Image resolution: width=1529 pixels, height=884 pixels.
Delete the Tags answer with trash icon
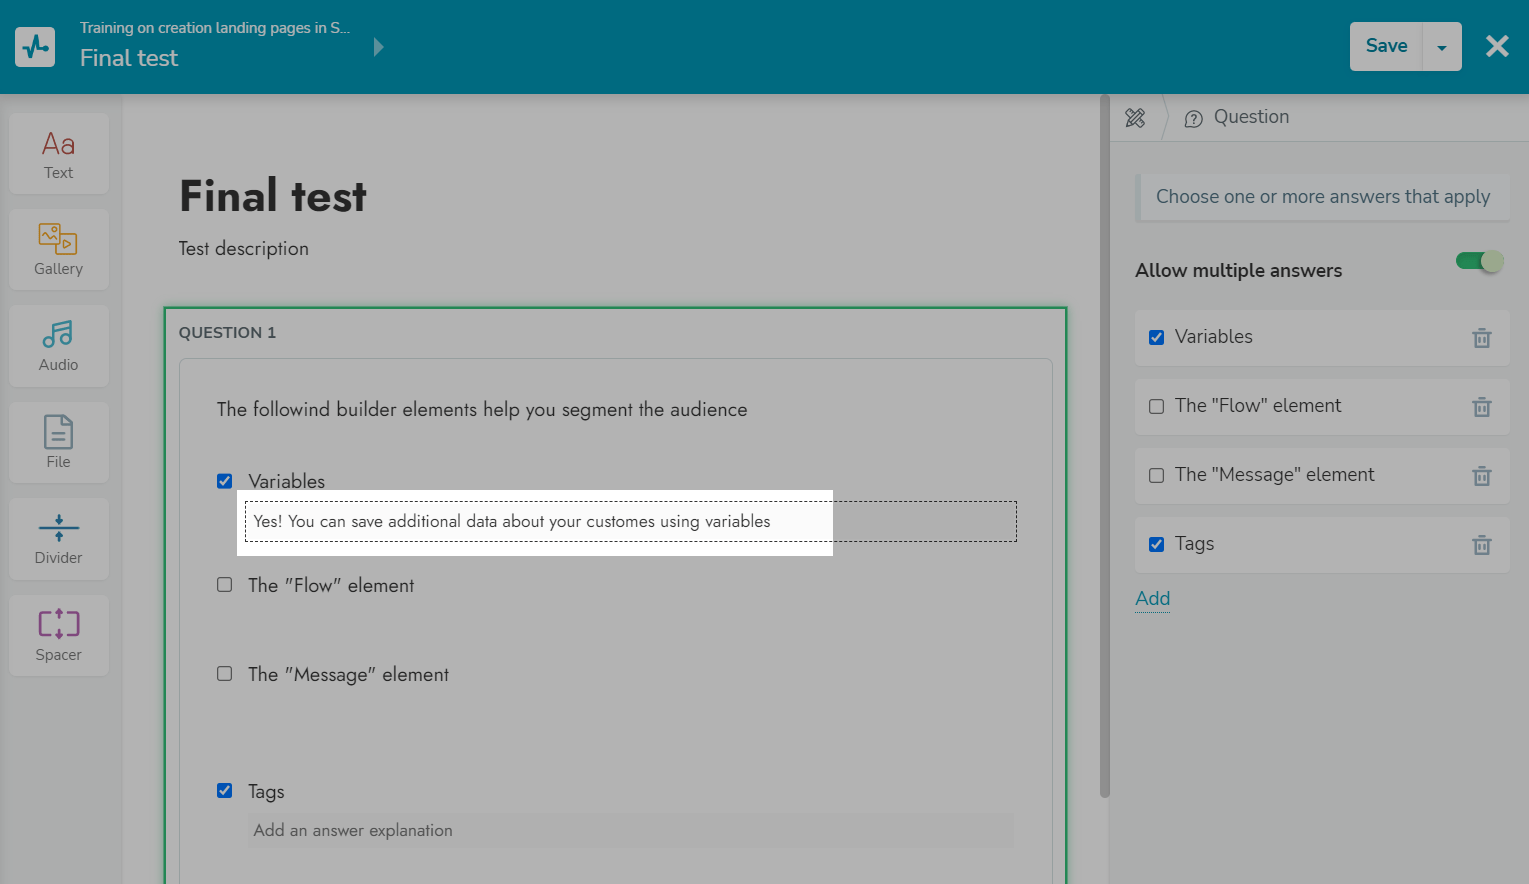click(x=1481, y=545)
